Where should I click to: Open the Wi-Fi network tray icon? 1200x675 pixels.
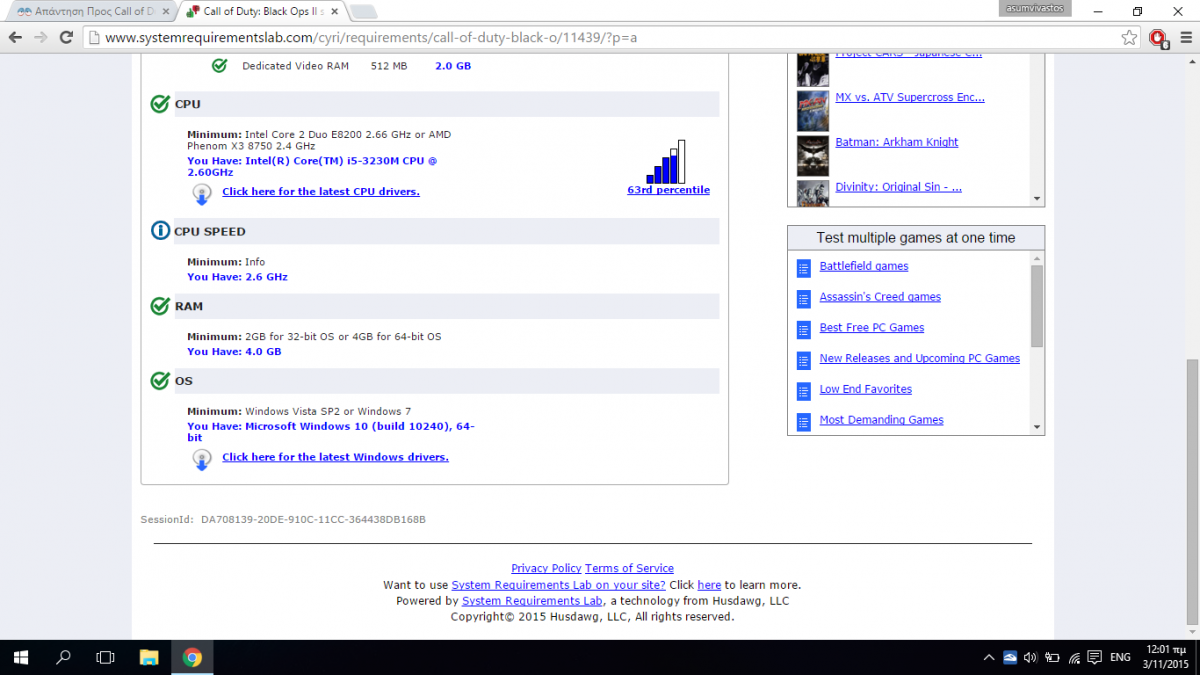tap(1075, 657)
